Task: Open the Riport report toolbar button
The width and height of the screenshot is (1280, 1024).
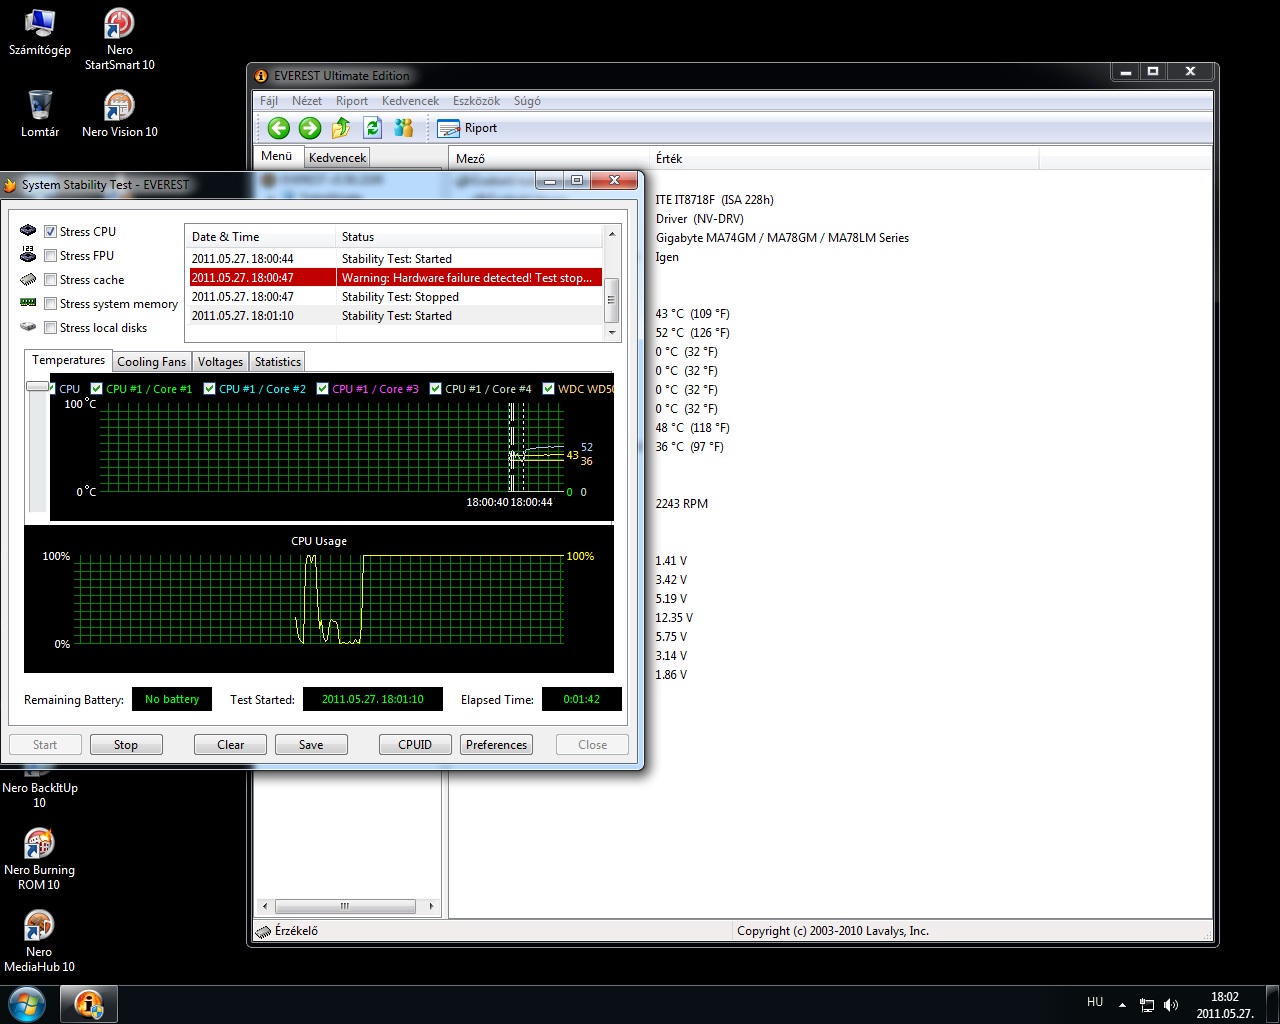Action: pos(468,128)
